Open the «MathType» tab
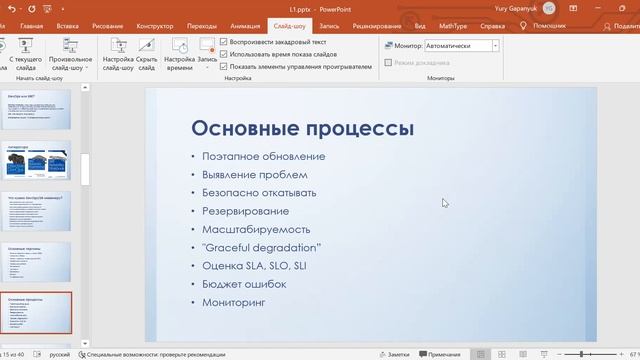The width and height of the screenshot is (640, 360). (x=453, y=26)
